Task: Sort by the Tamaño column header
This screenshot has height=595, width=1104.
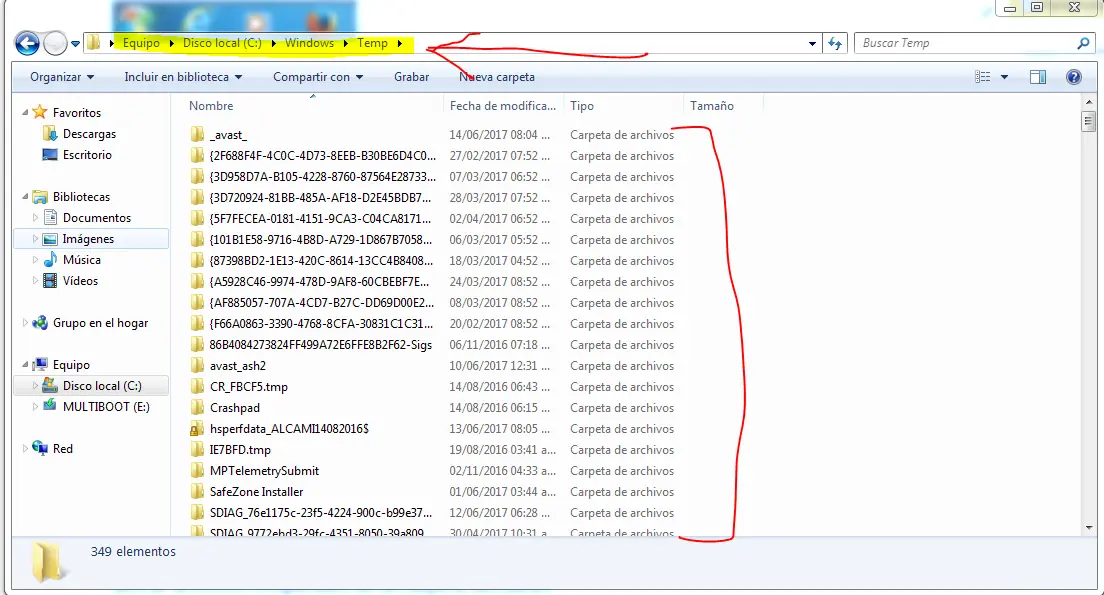Action: [x=712, y=106]
